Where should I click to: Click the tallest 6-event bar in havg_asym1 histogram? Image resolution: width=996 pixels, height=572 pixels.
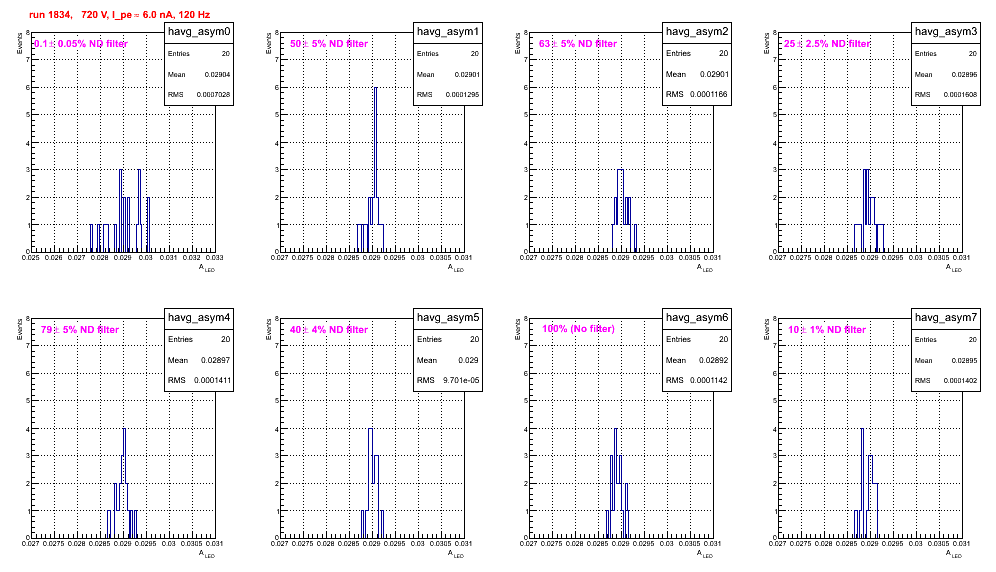click(x=375, y=169)
